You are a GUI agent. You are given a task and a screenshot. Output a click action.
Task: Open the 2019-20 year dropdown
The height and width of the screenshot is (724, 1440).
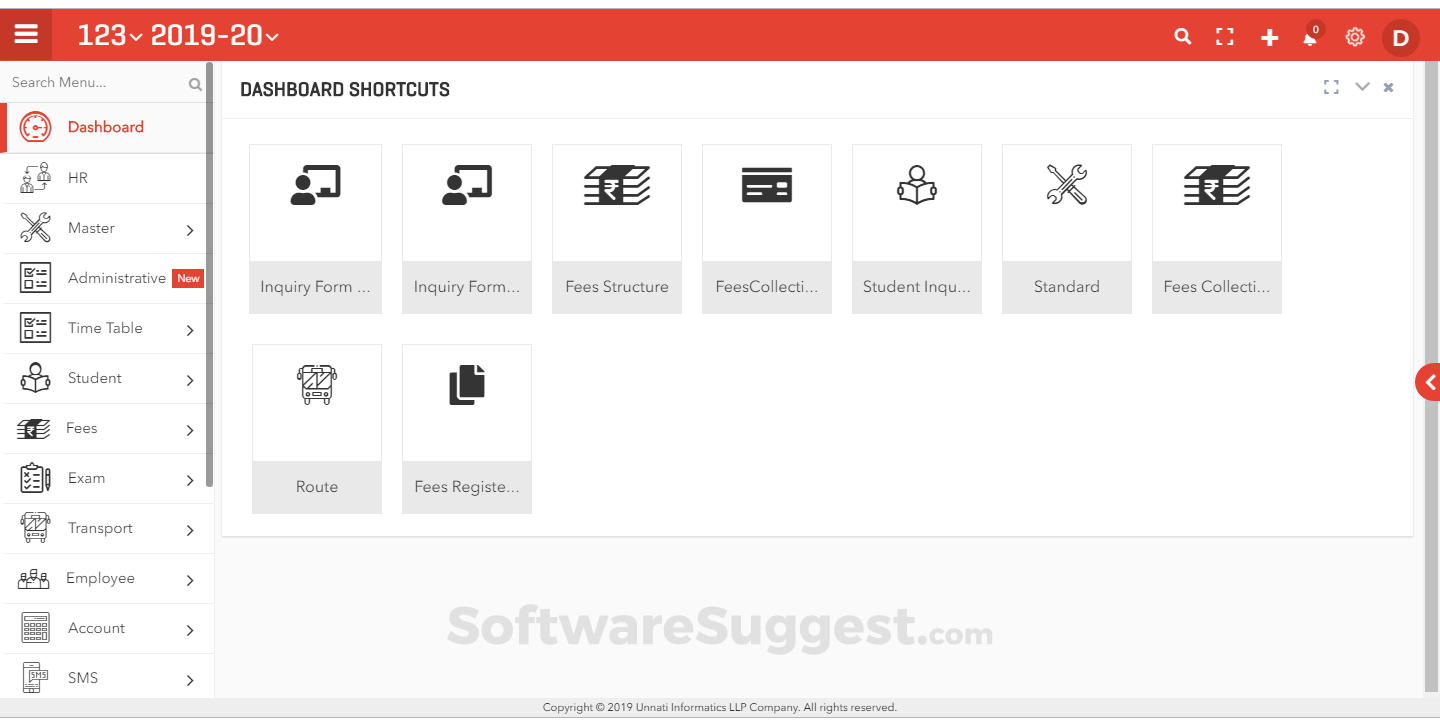215,35
